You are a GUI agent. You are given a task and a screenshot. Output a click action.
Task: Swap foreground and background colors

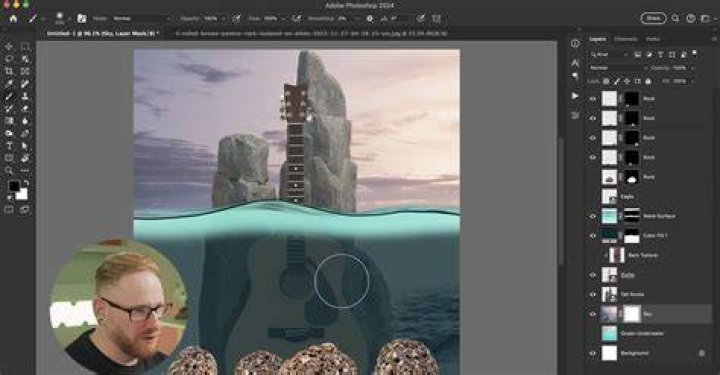26,182
